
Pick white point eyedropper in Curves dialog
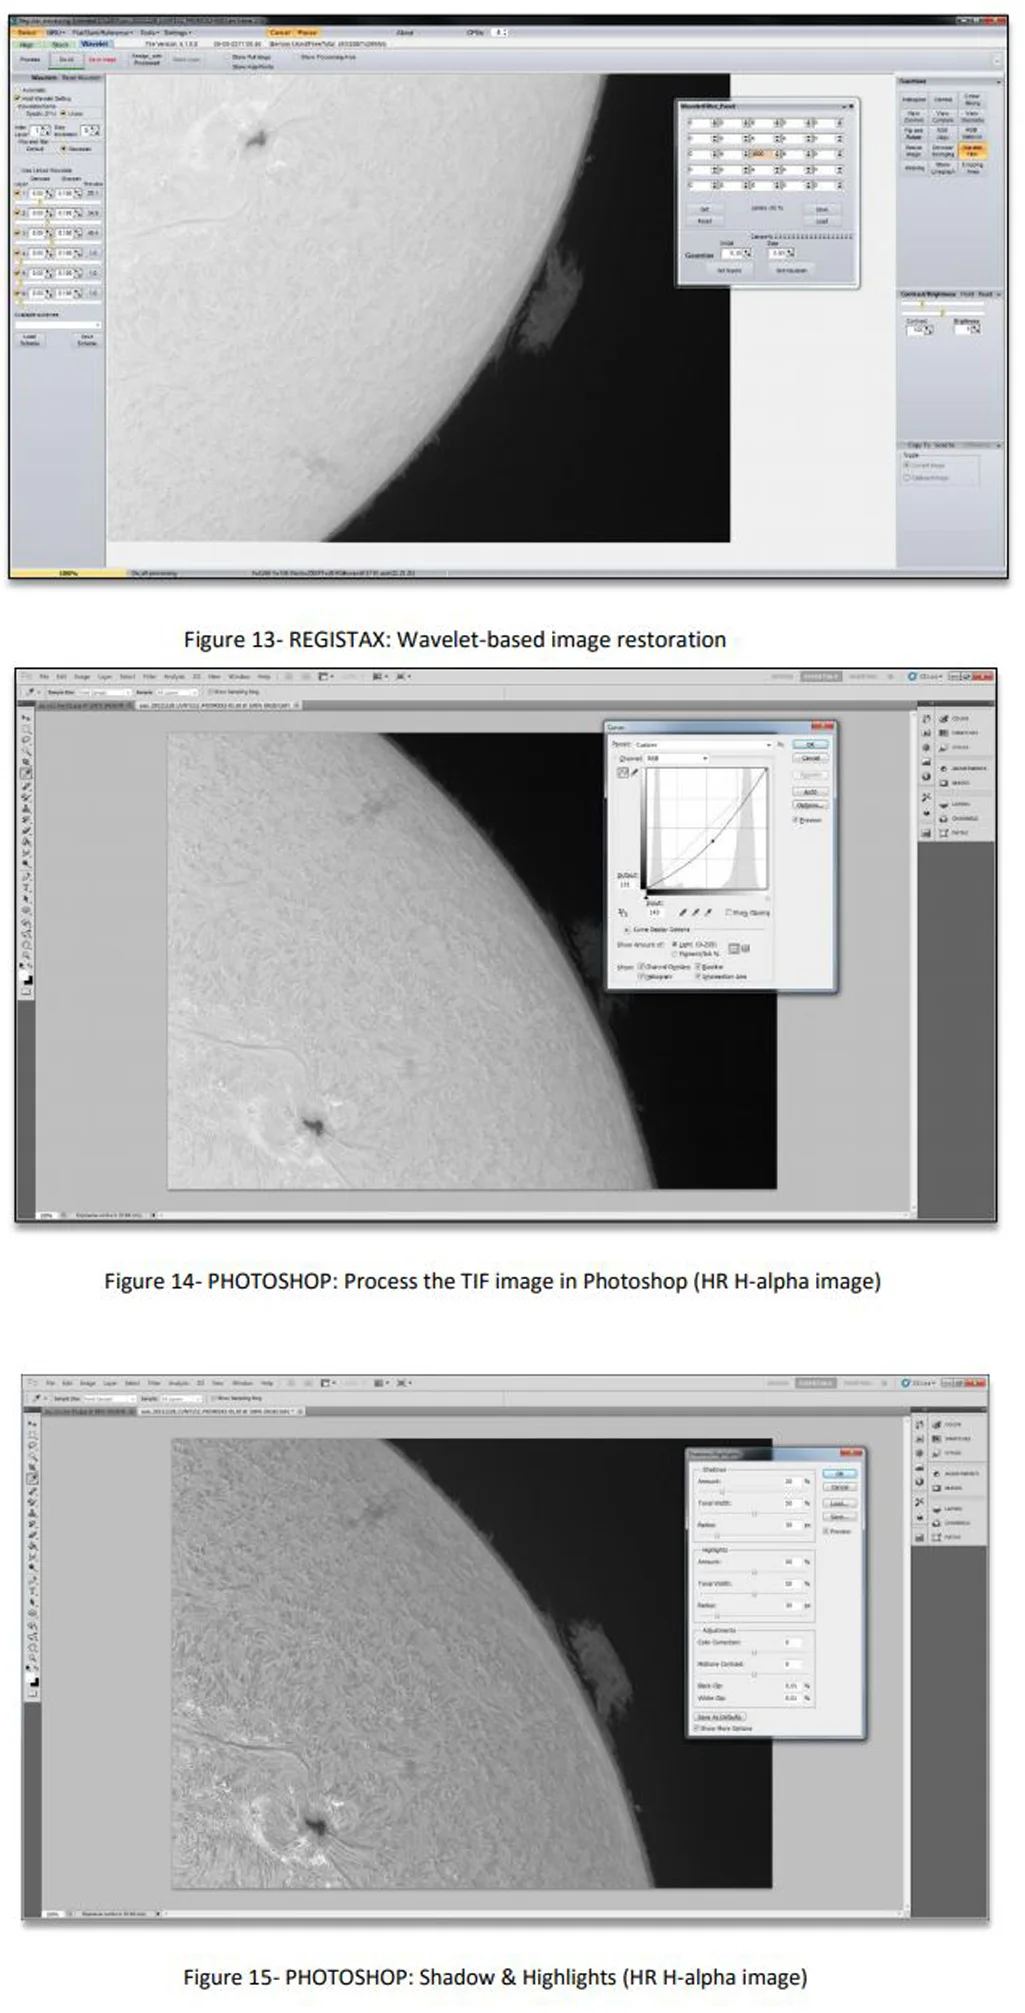(x=708, y=912)
